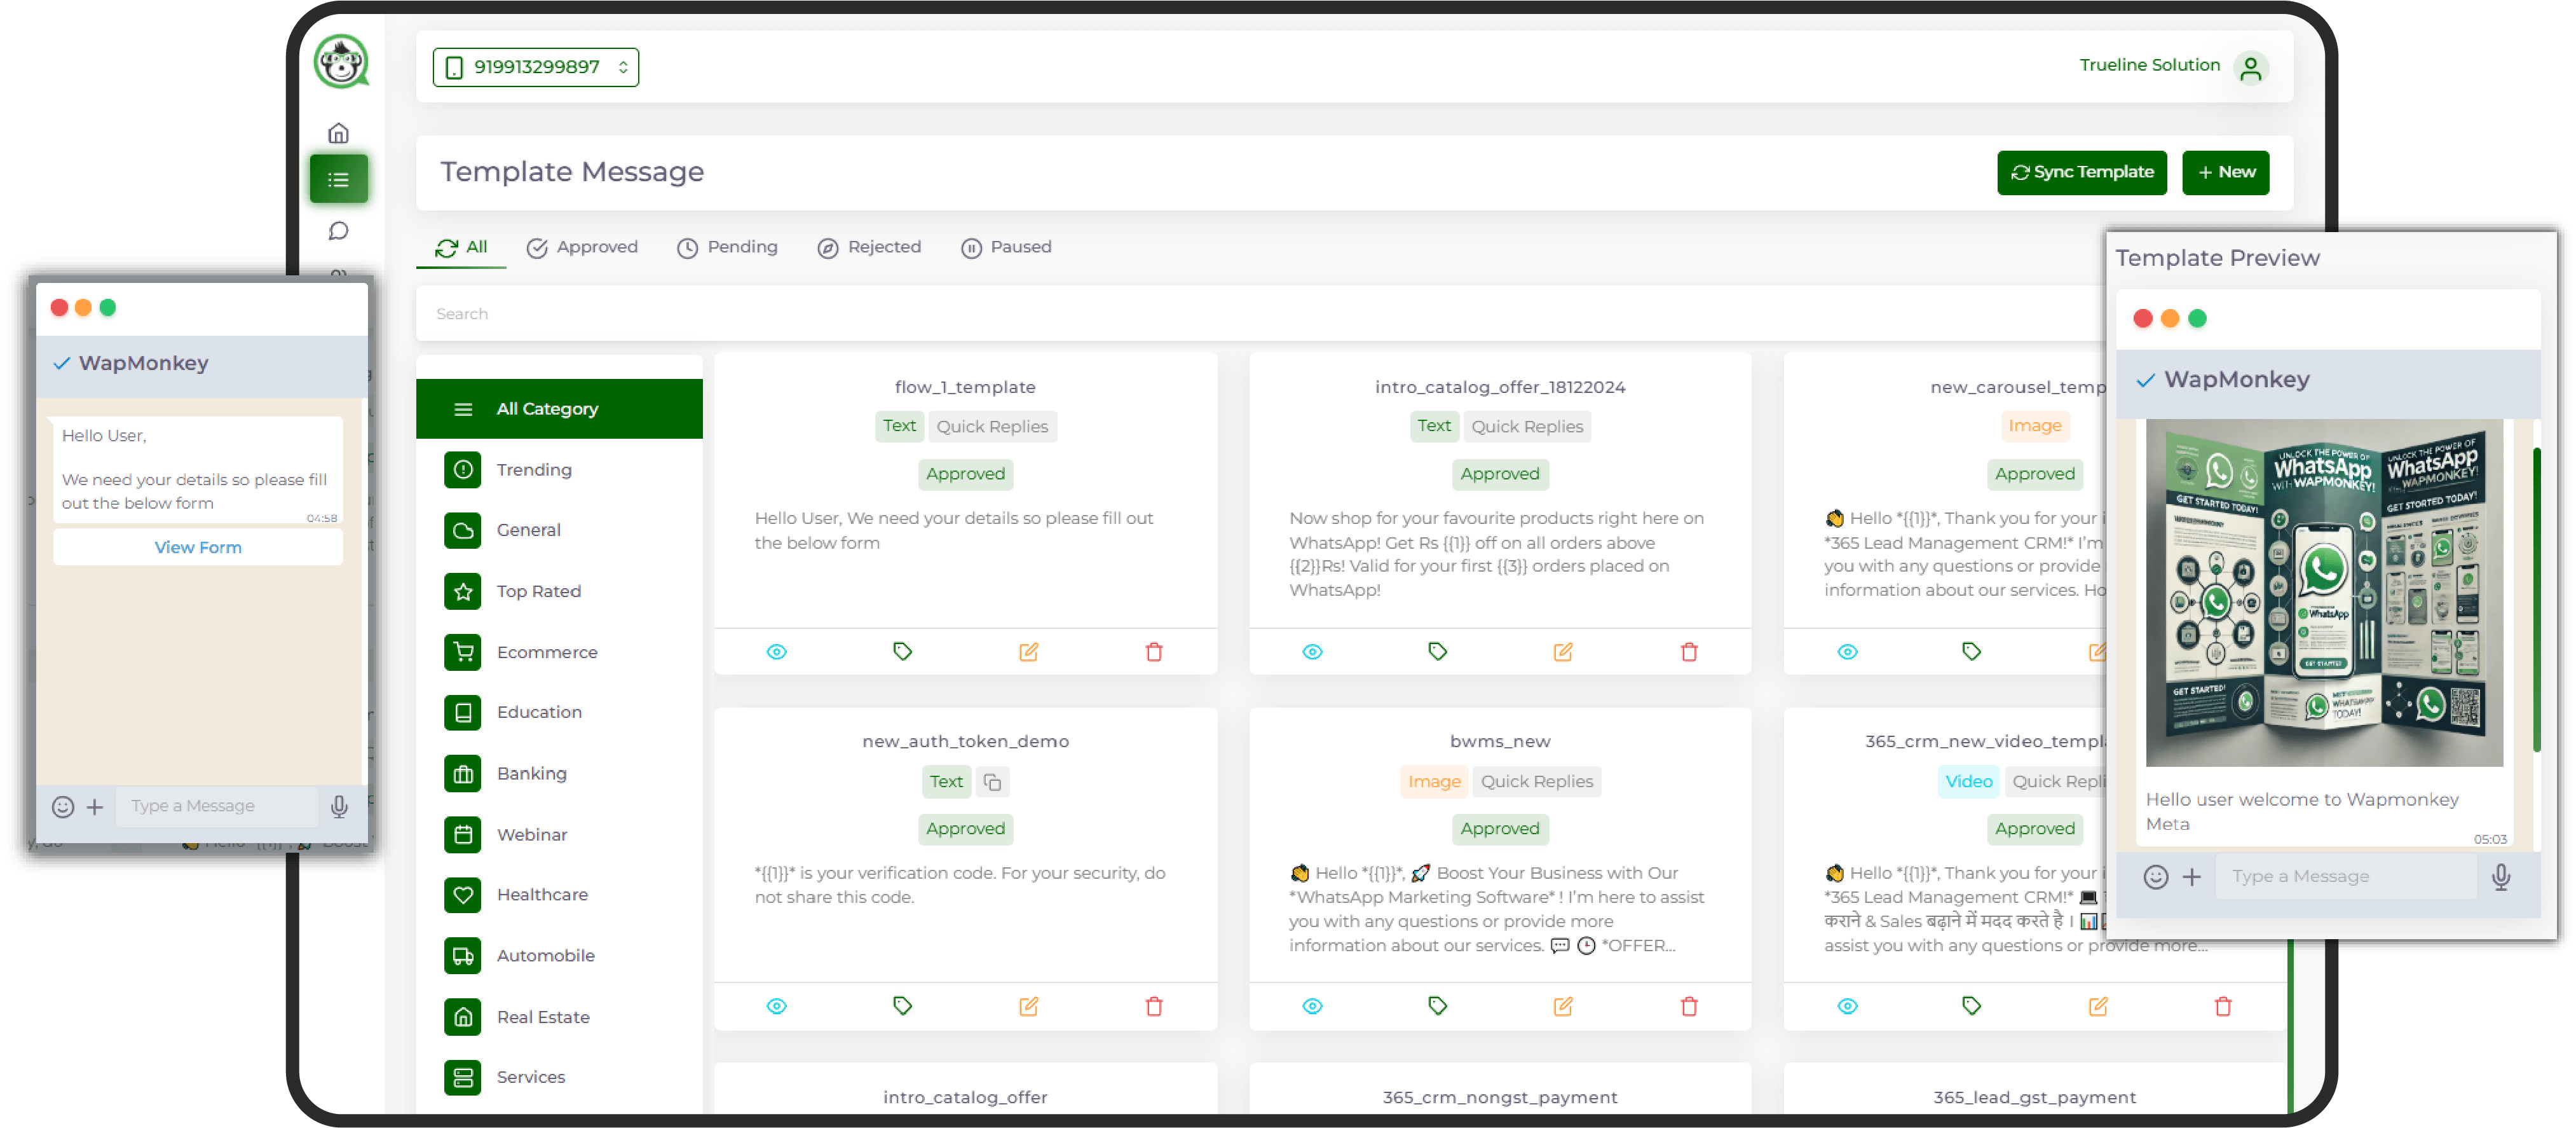Choose the Top Rated category

click(x=559, y=591)
